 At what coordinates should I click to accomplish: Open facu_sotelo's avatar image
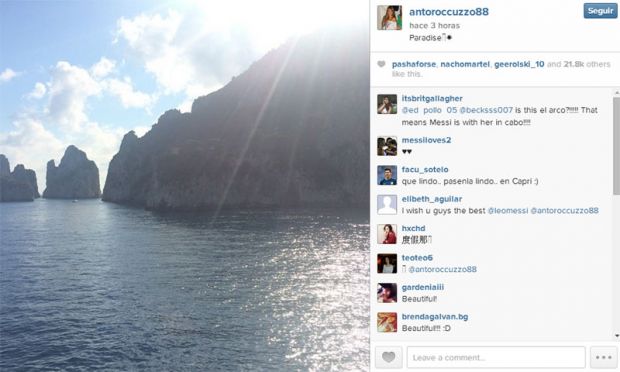(x=387, y=175)
